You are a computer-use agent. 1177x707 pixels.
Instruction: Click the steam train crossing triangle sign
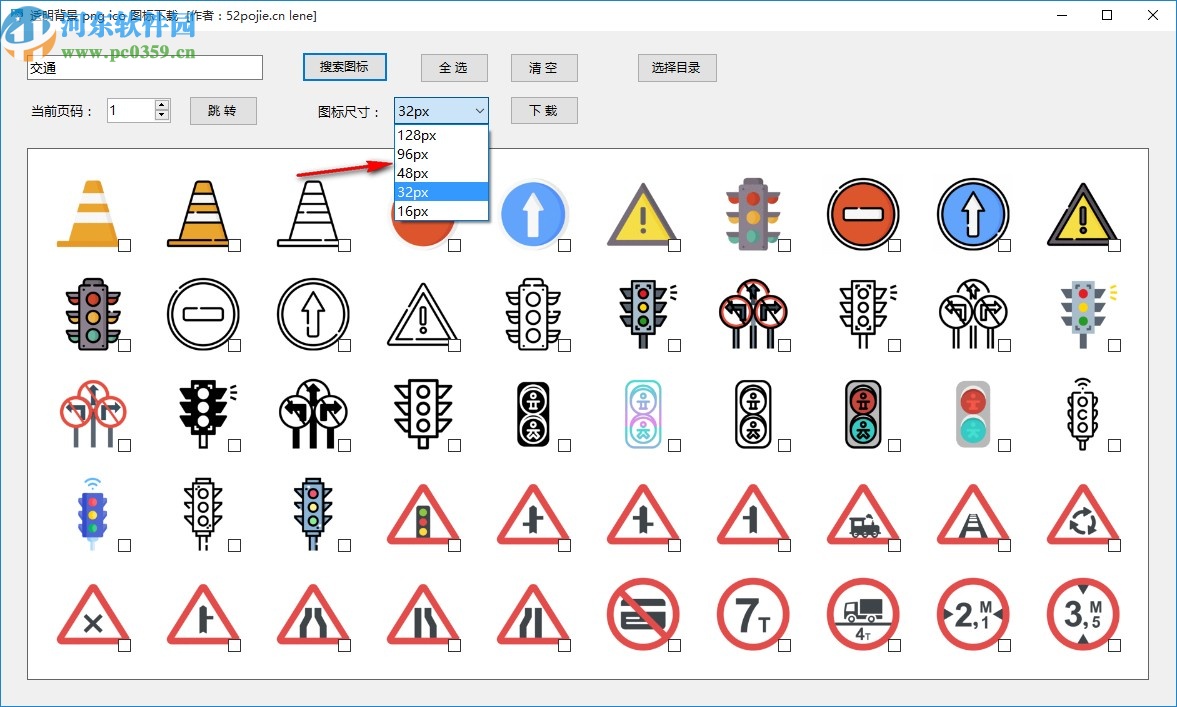[863, 513]
